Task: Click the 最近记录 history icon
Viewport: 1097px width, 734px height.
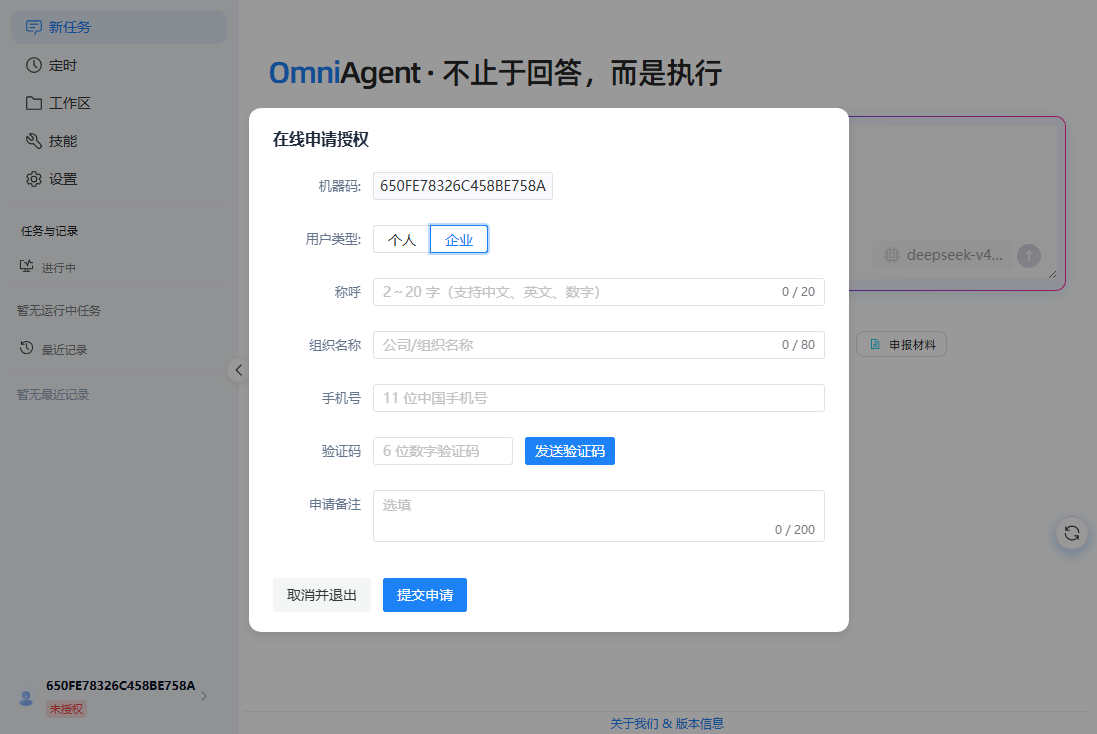Action: click(x=27, y=348)
